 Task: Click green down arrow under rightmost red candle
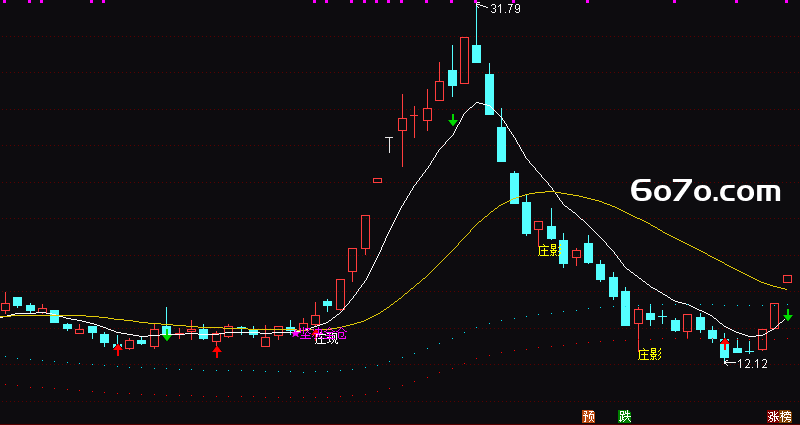[x=788, y=315]
